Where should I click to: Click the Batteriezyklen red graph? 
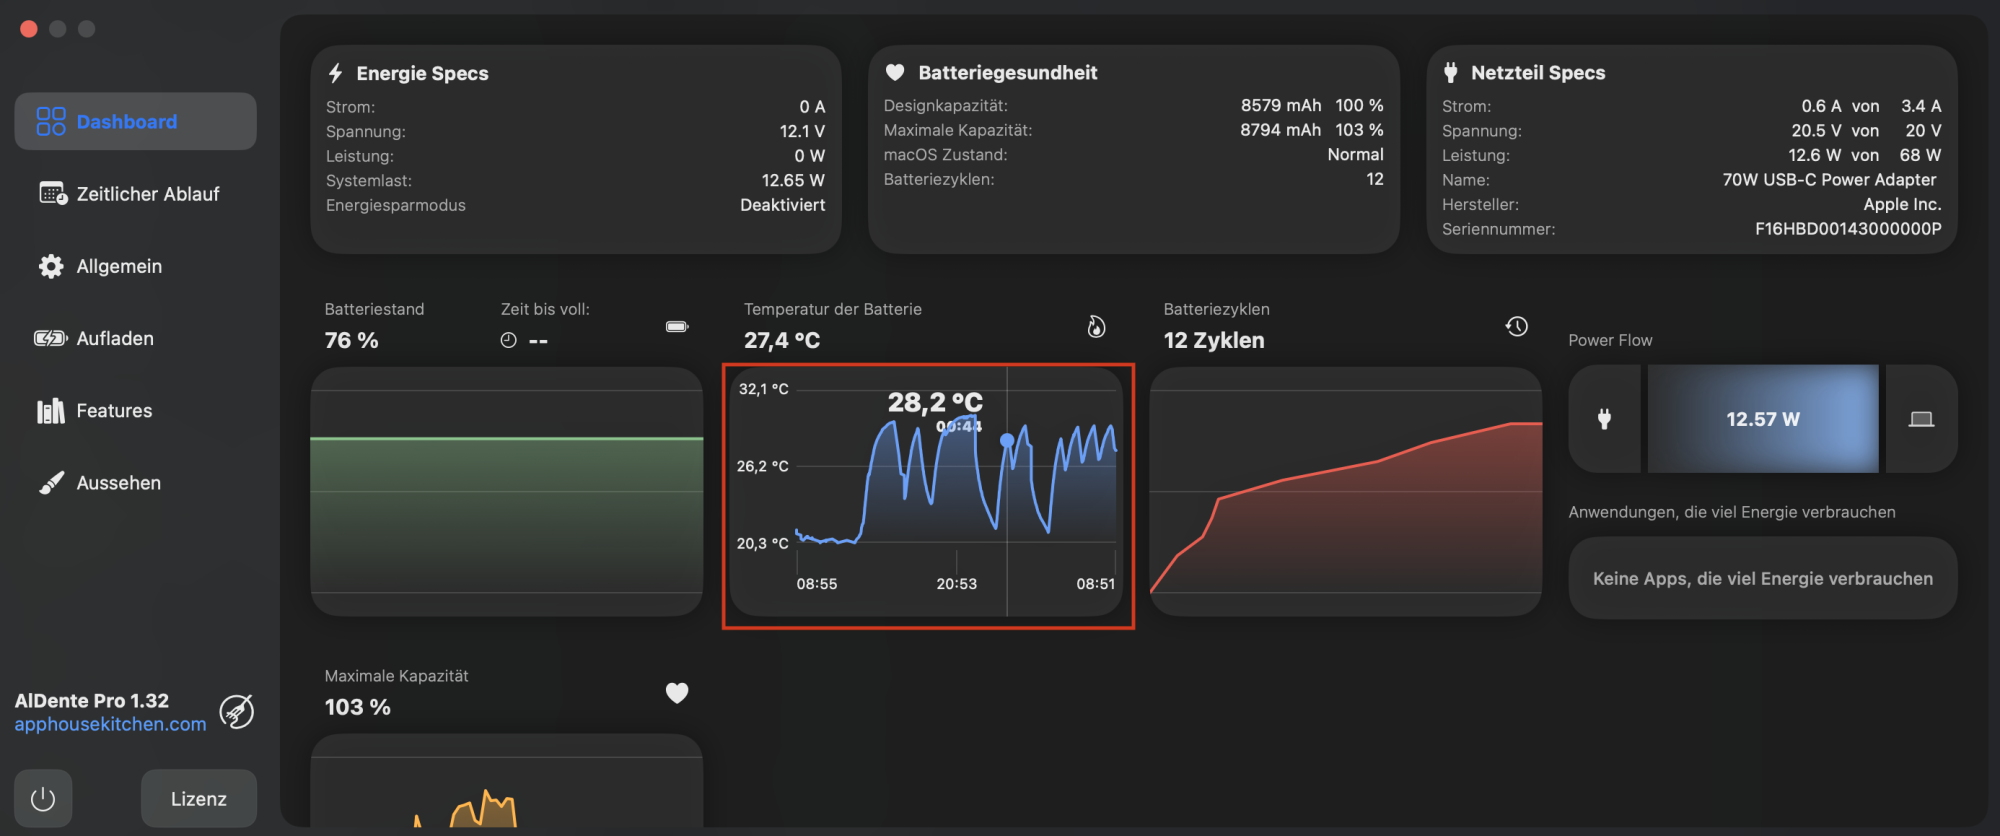pos(1346,491)
